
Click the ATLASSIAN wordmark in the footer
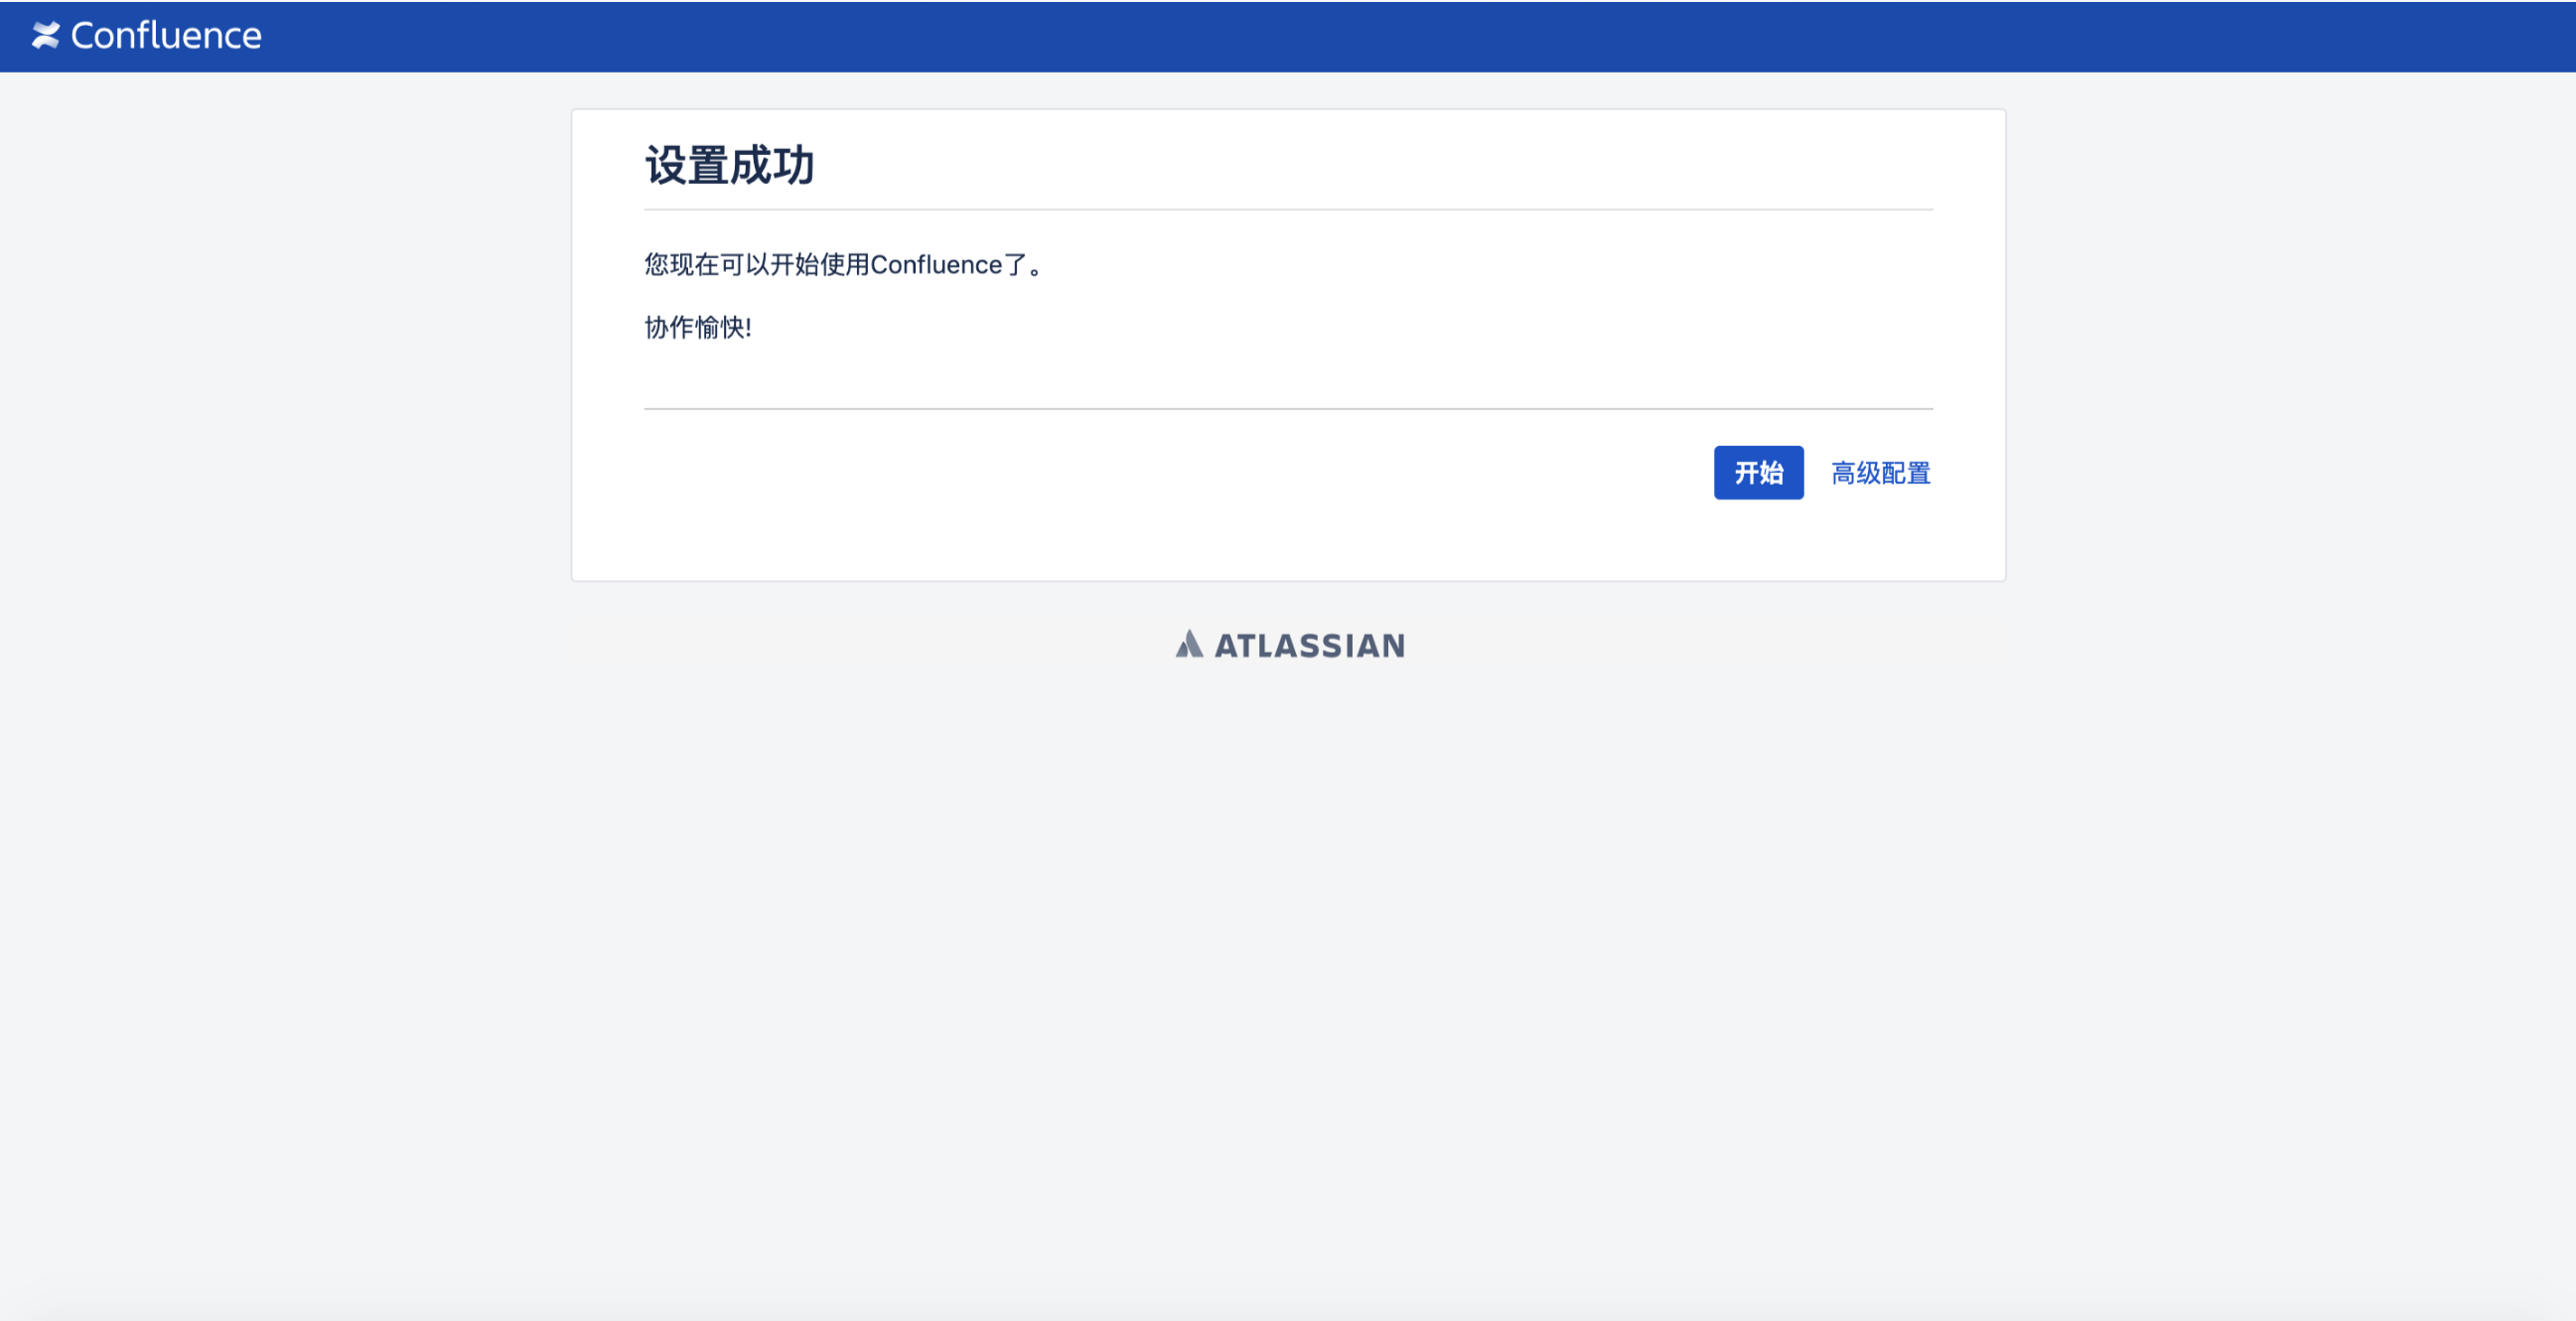(x=1310, y=645)
